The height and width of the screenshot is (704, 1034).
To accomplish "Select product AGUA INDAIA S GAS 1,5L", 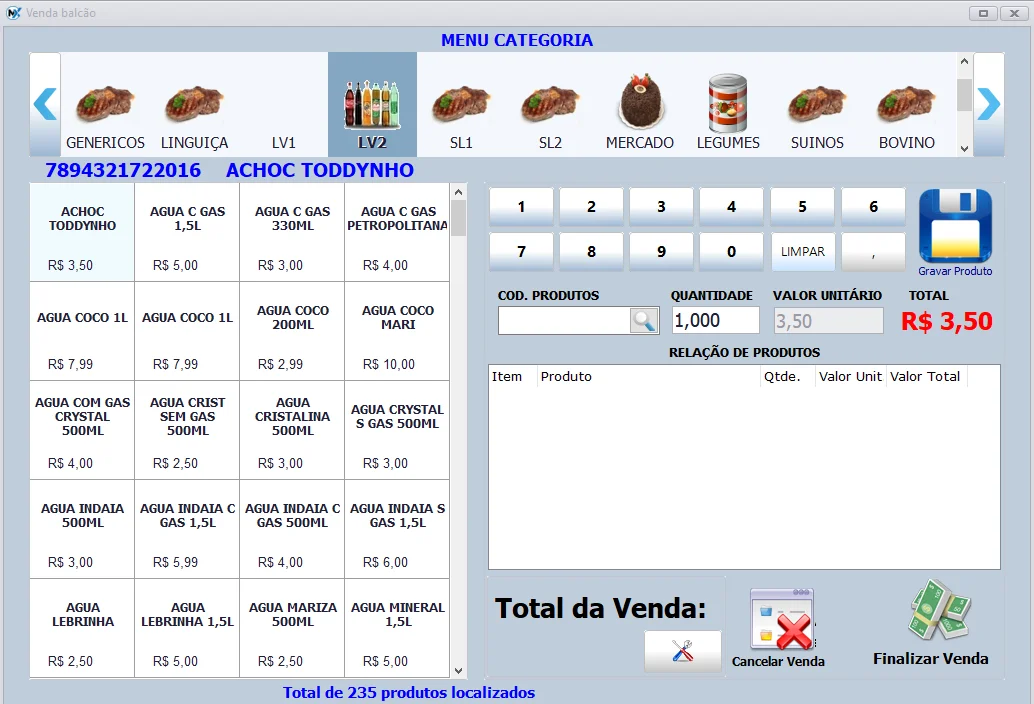I will (x=397, y=529).
